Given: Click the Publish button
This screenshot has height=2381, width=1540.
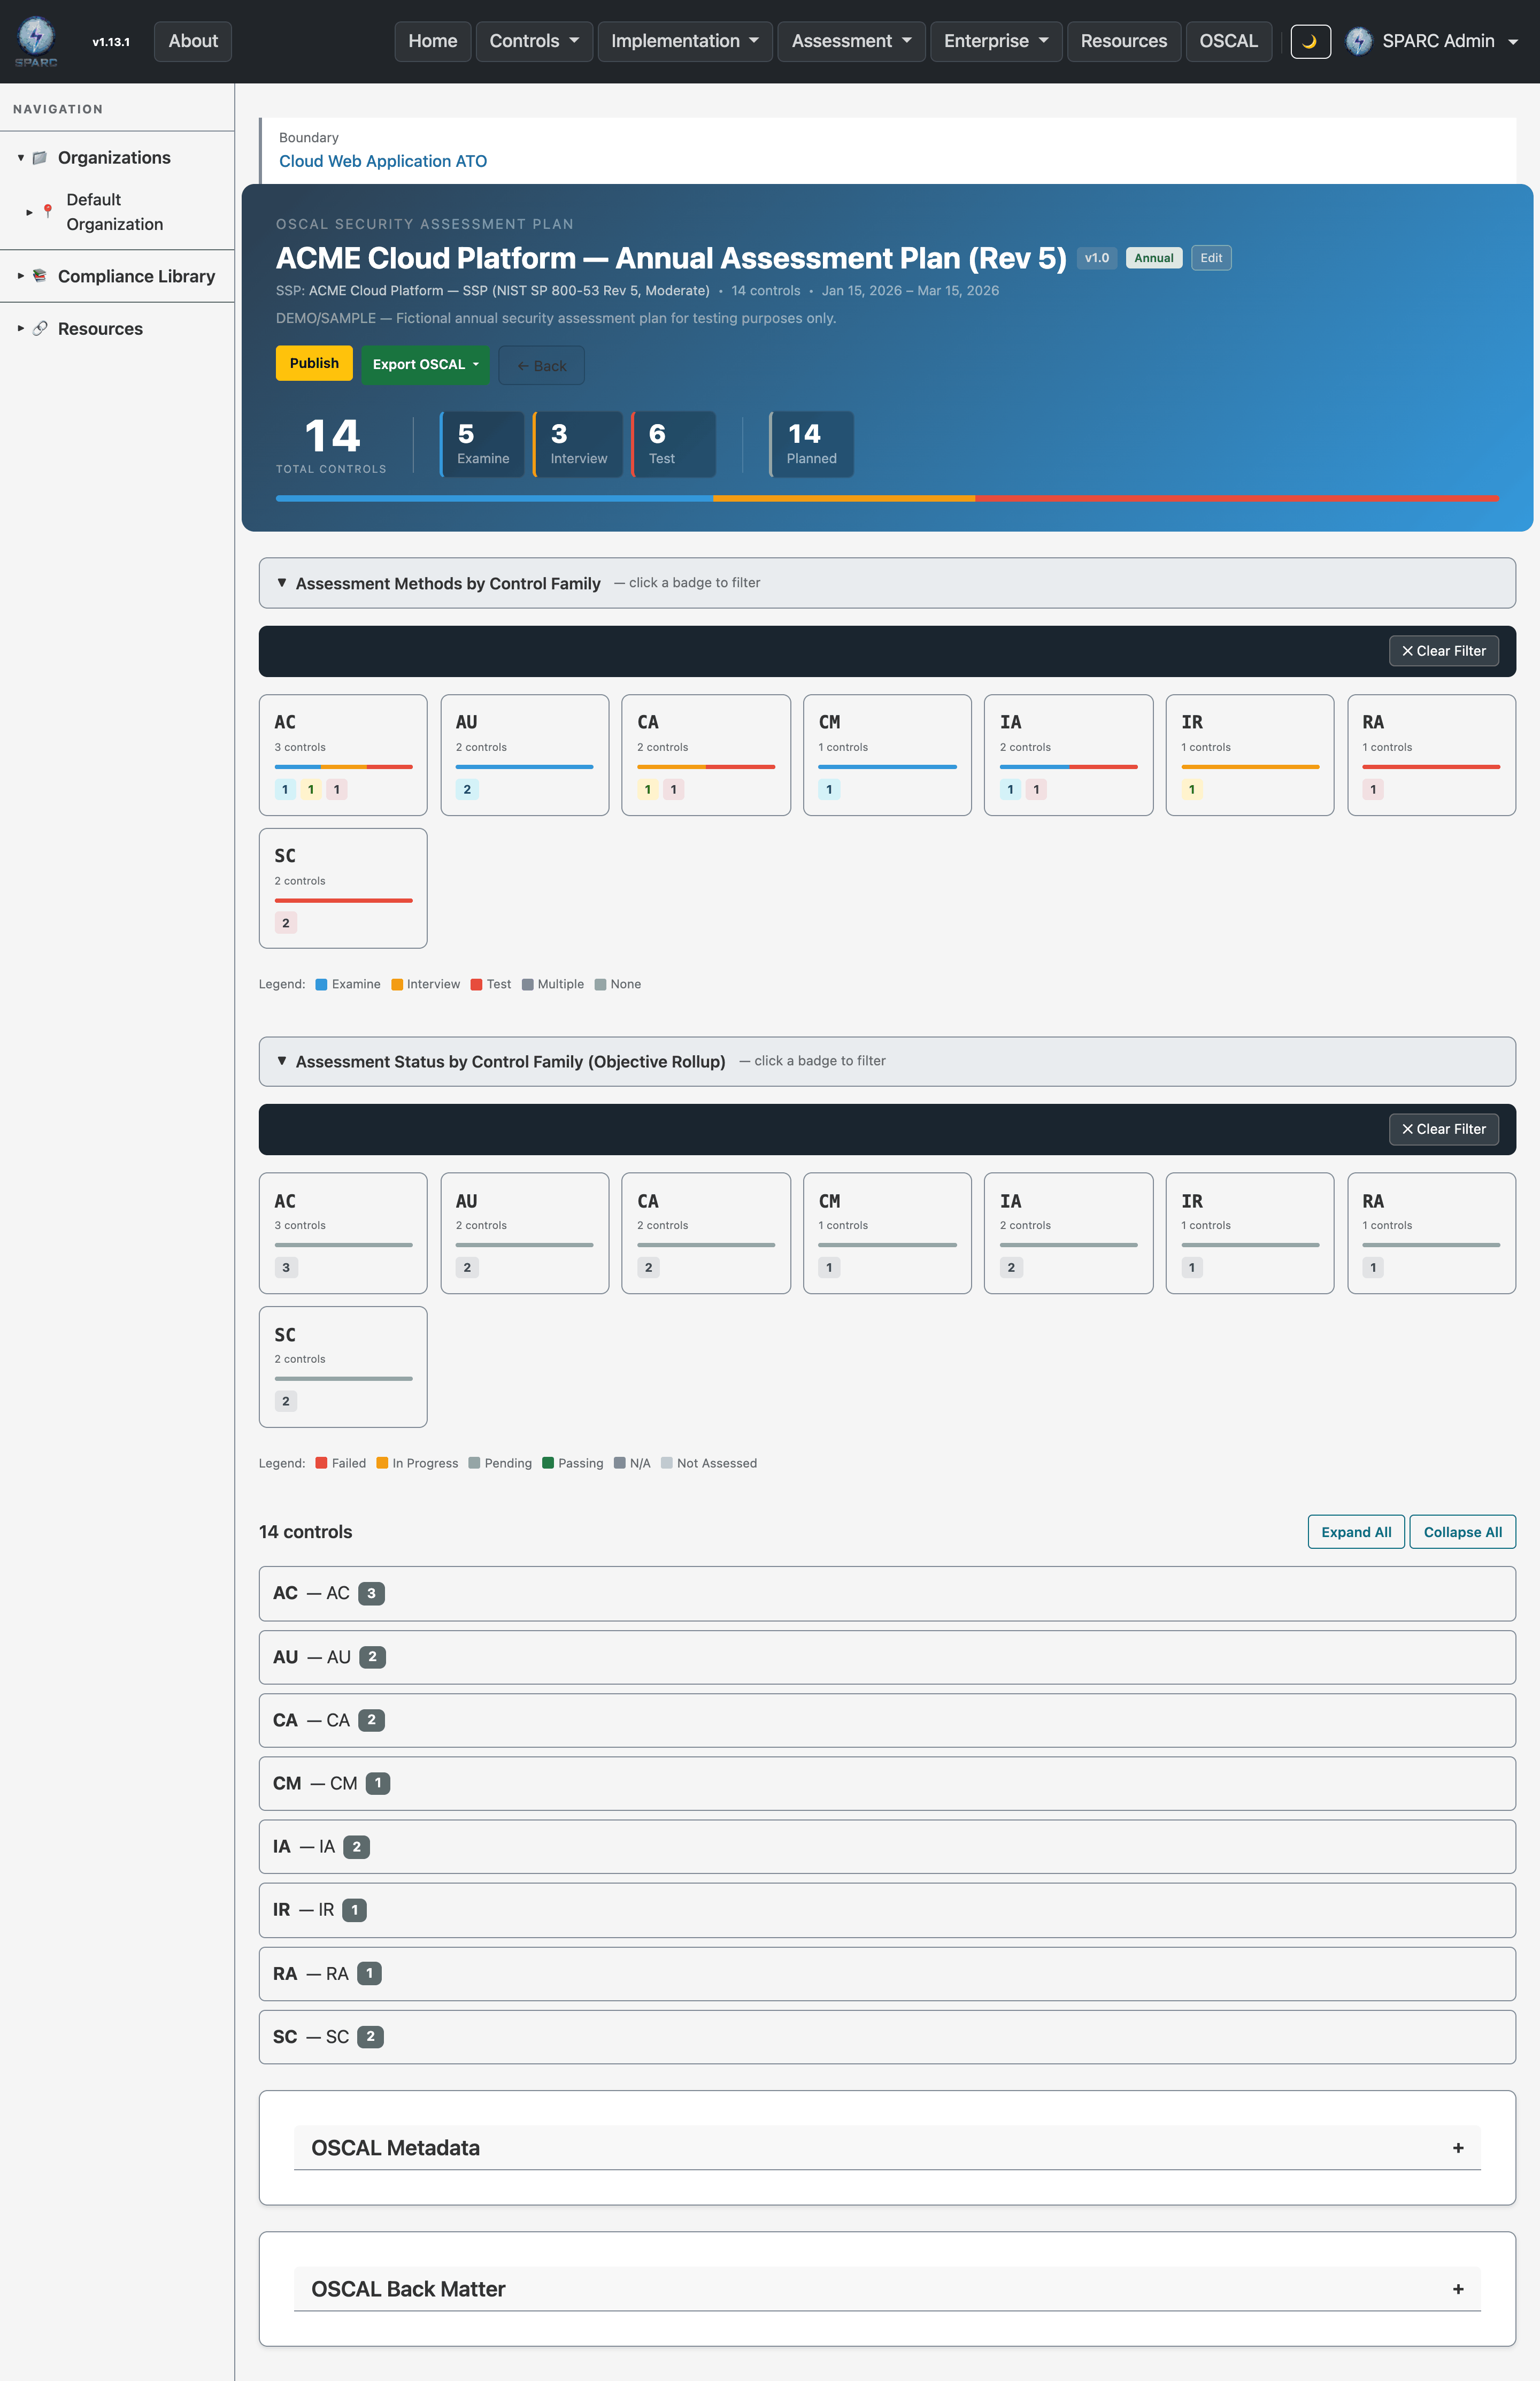Looking at the screenshot, I should pyautogui.click(x=314, y=363).
